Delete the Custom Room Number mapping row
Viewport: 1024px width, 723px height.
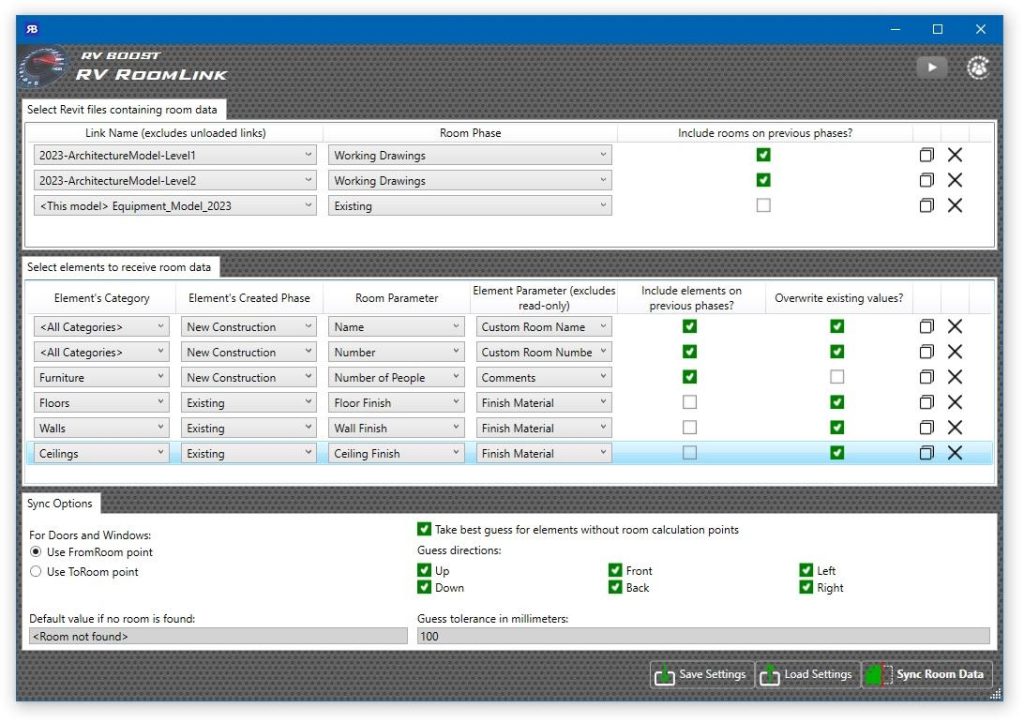[x=955, y=352]
